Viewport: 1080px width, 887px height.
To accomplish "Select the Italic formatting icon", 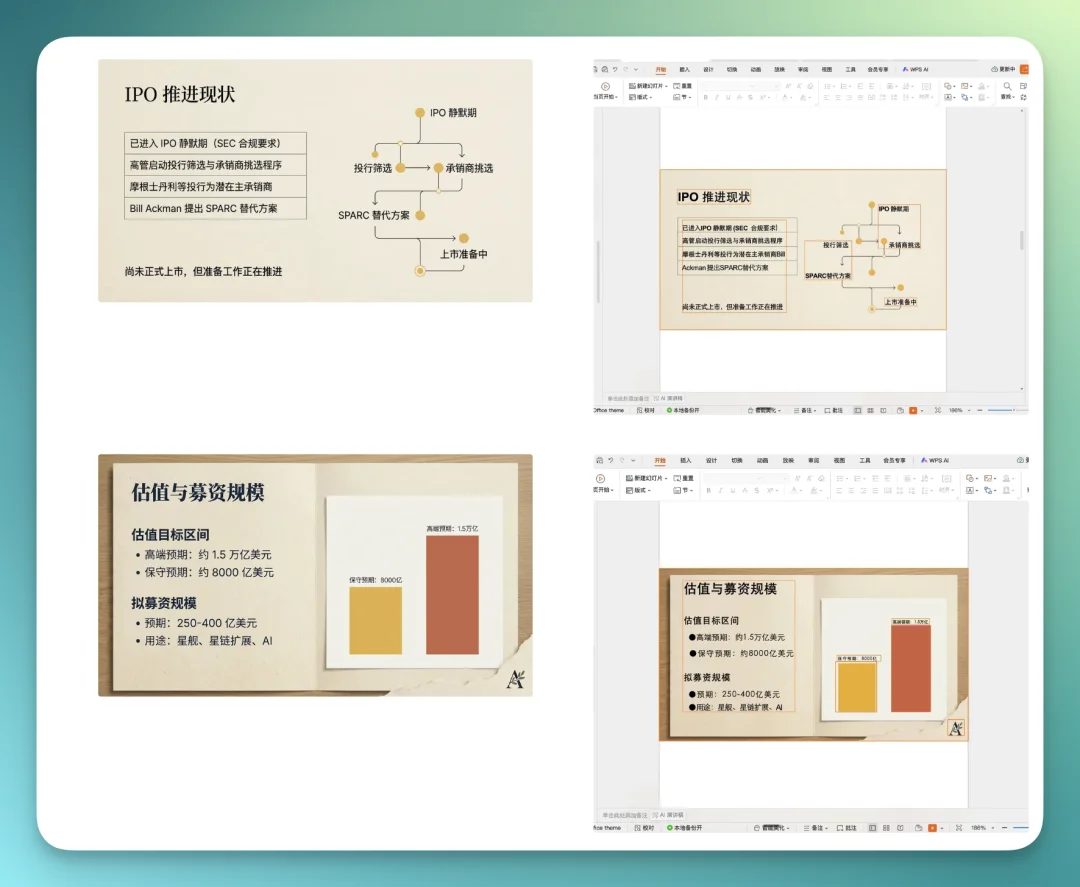I will [715, 95].
